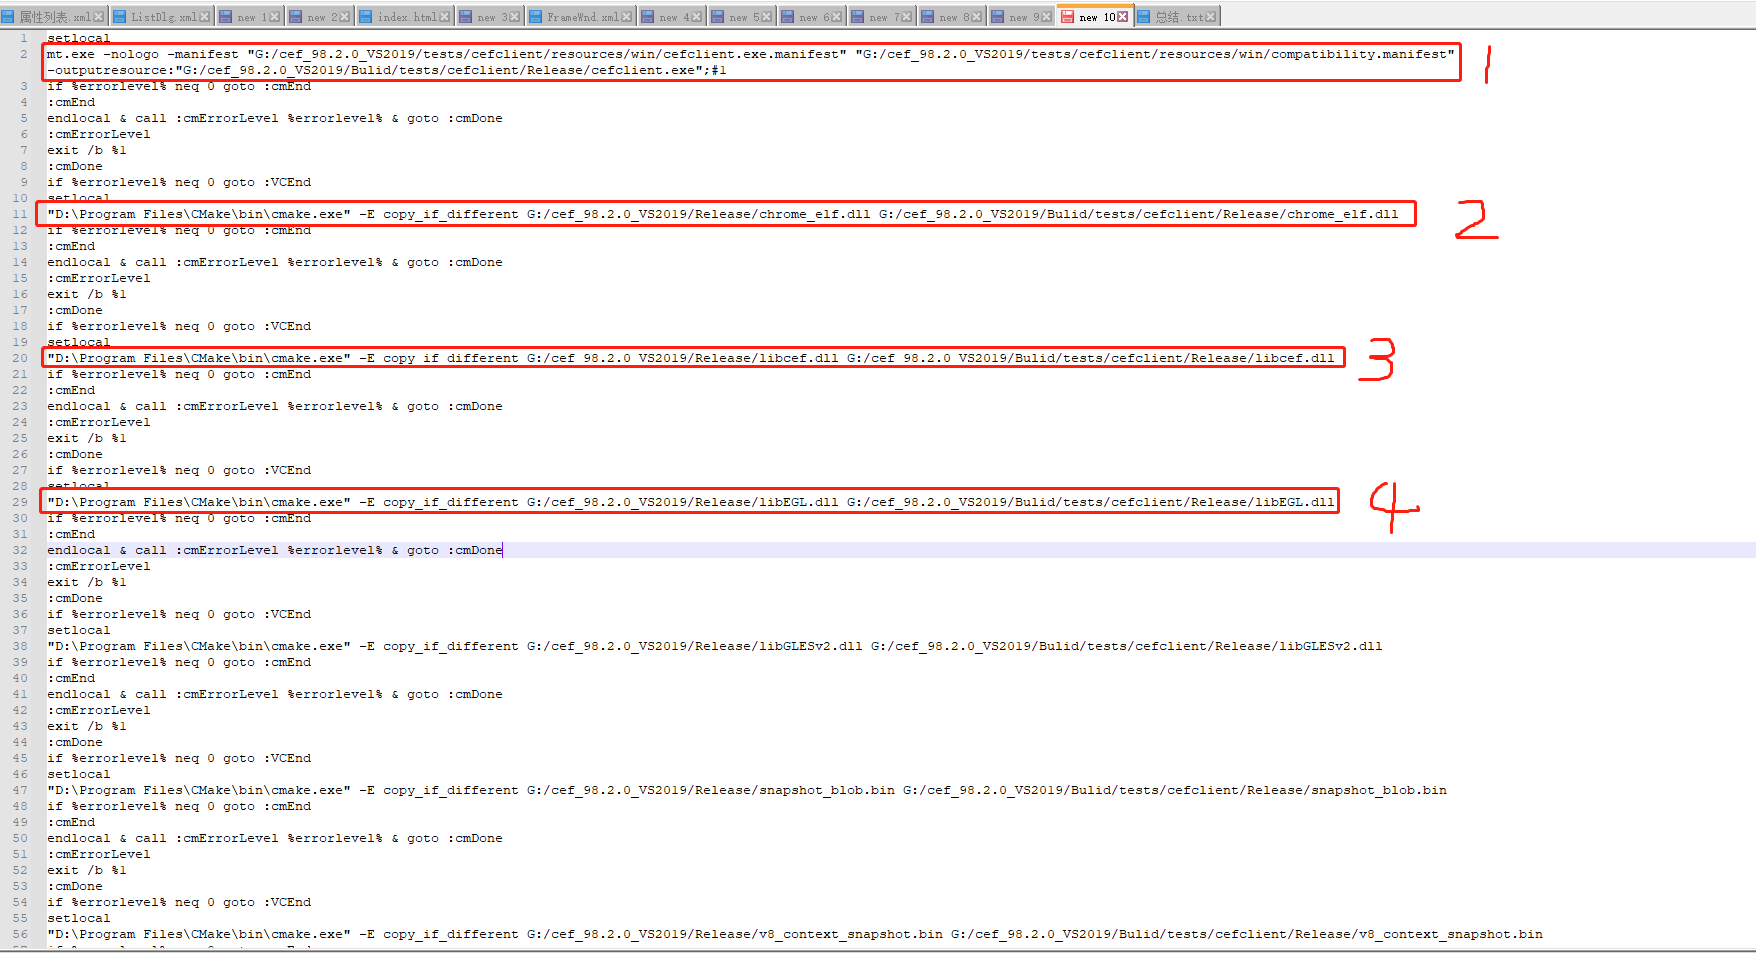Click the floppy disk icon on 总结.txt tab
The image size is (1756, 953).
pos(1145,17)
